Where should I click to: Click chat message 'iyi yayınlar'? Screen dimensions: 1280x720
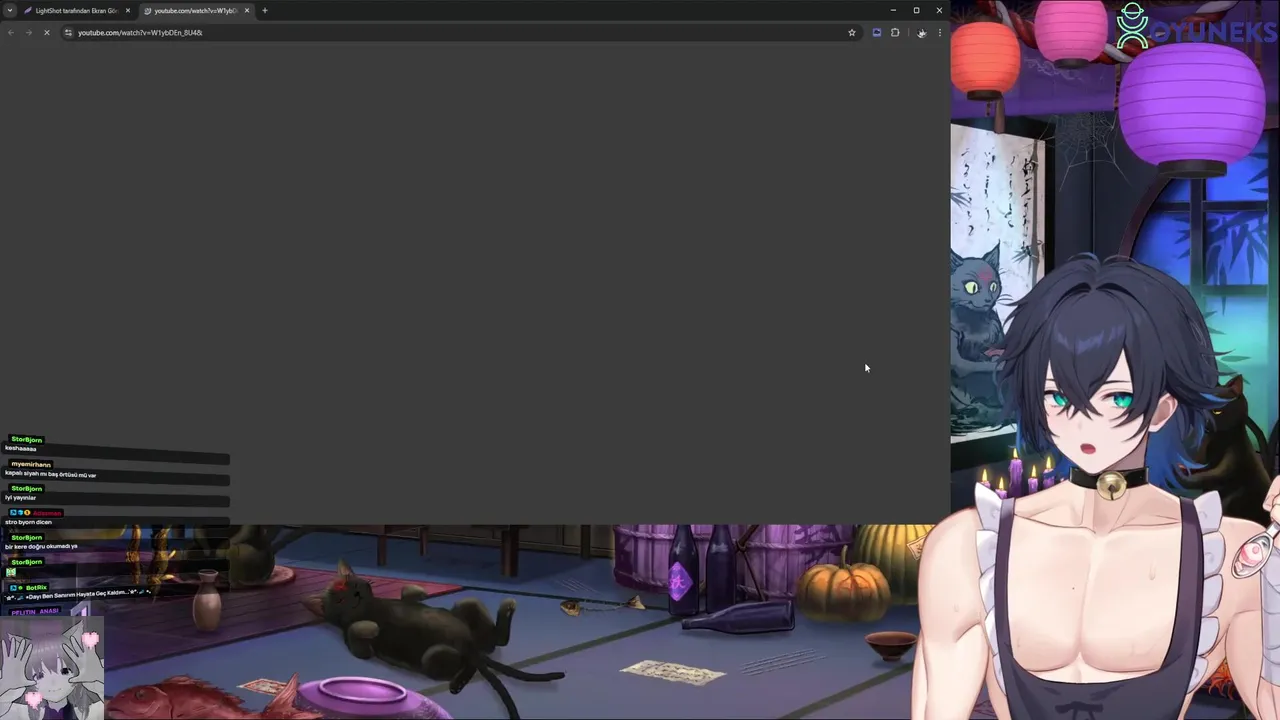[x=20, y=498]
